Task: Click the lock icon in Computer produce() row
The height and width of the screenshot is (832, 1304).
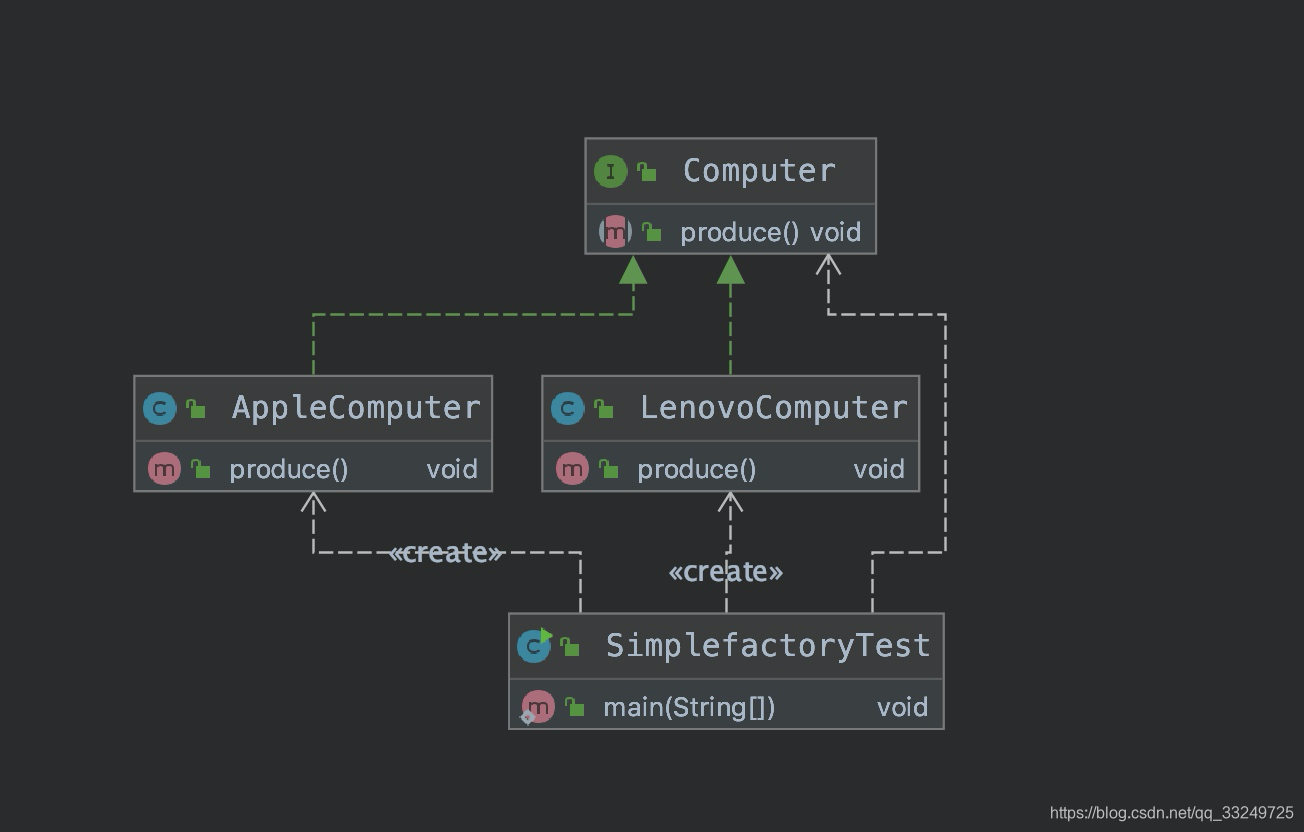Action: point(651,232)
